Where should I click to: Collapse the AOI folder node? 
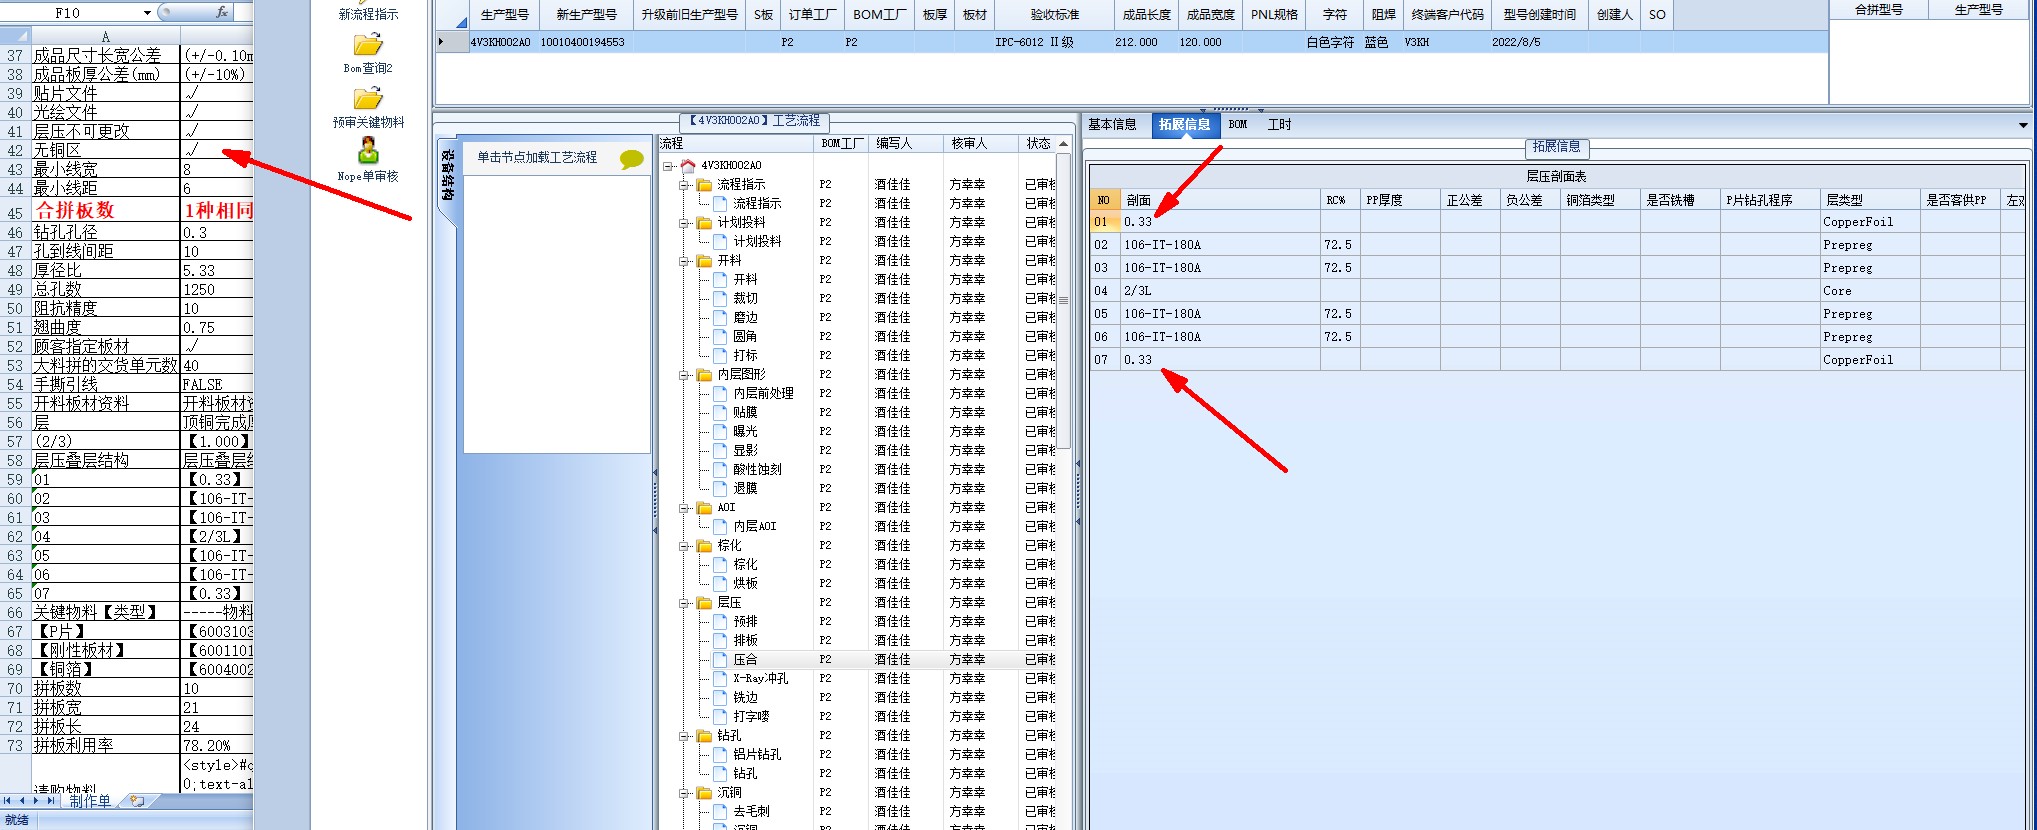pos(685,507)
